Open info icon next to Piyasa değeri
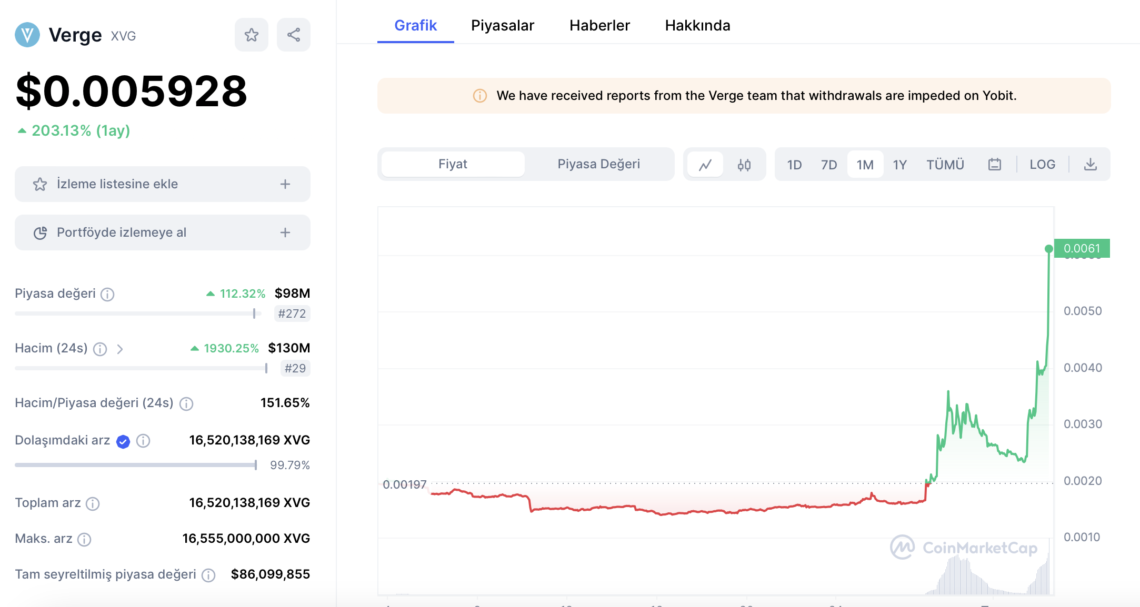The width and height of the screenshot is (1140, 607). point(108,294)
